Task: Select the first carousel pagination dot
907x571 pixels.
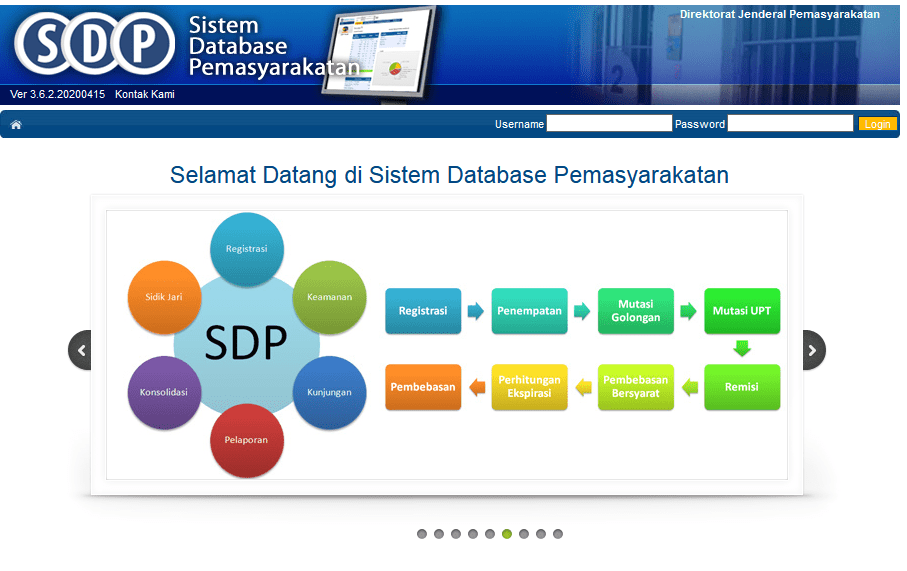Action: coord(422,534)
